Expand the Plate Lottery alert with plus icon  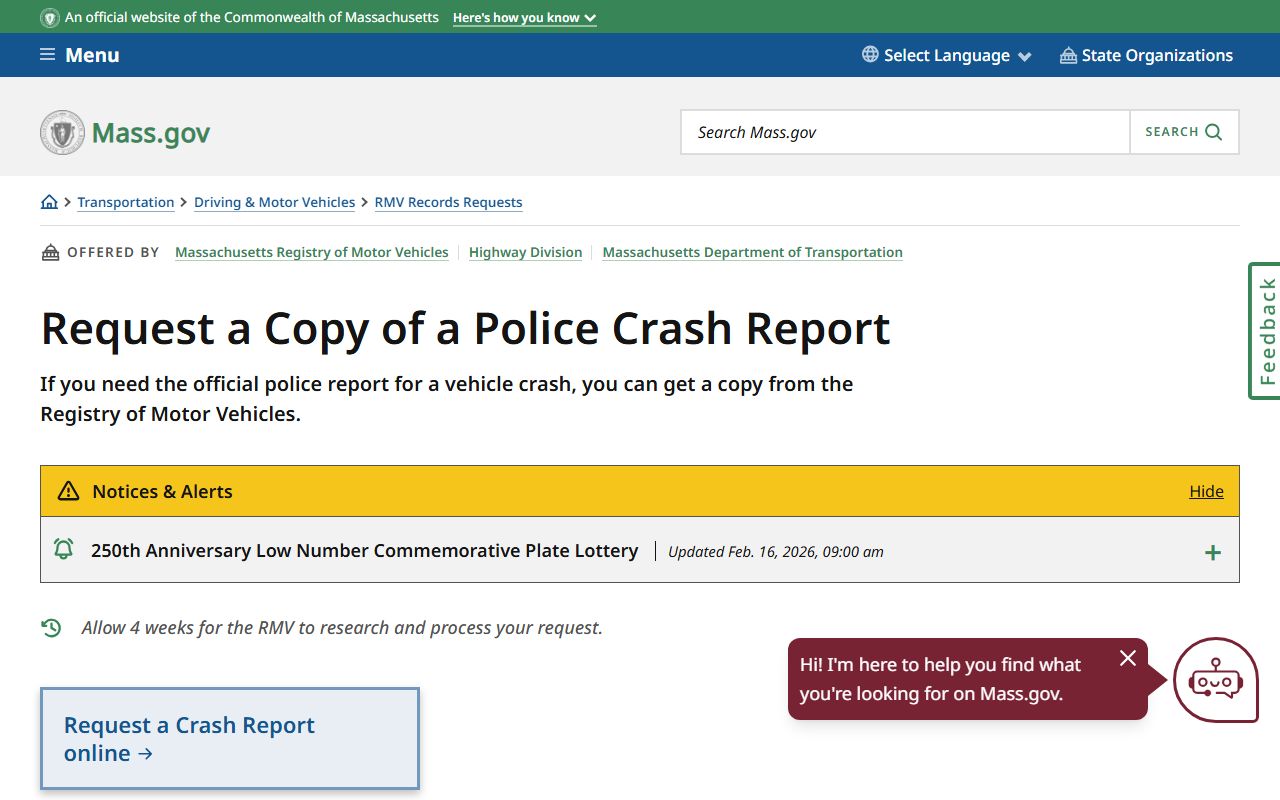pos(1212,552)
